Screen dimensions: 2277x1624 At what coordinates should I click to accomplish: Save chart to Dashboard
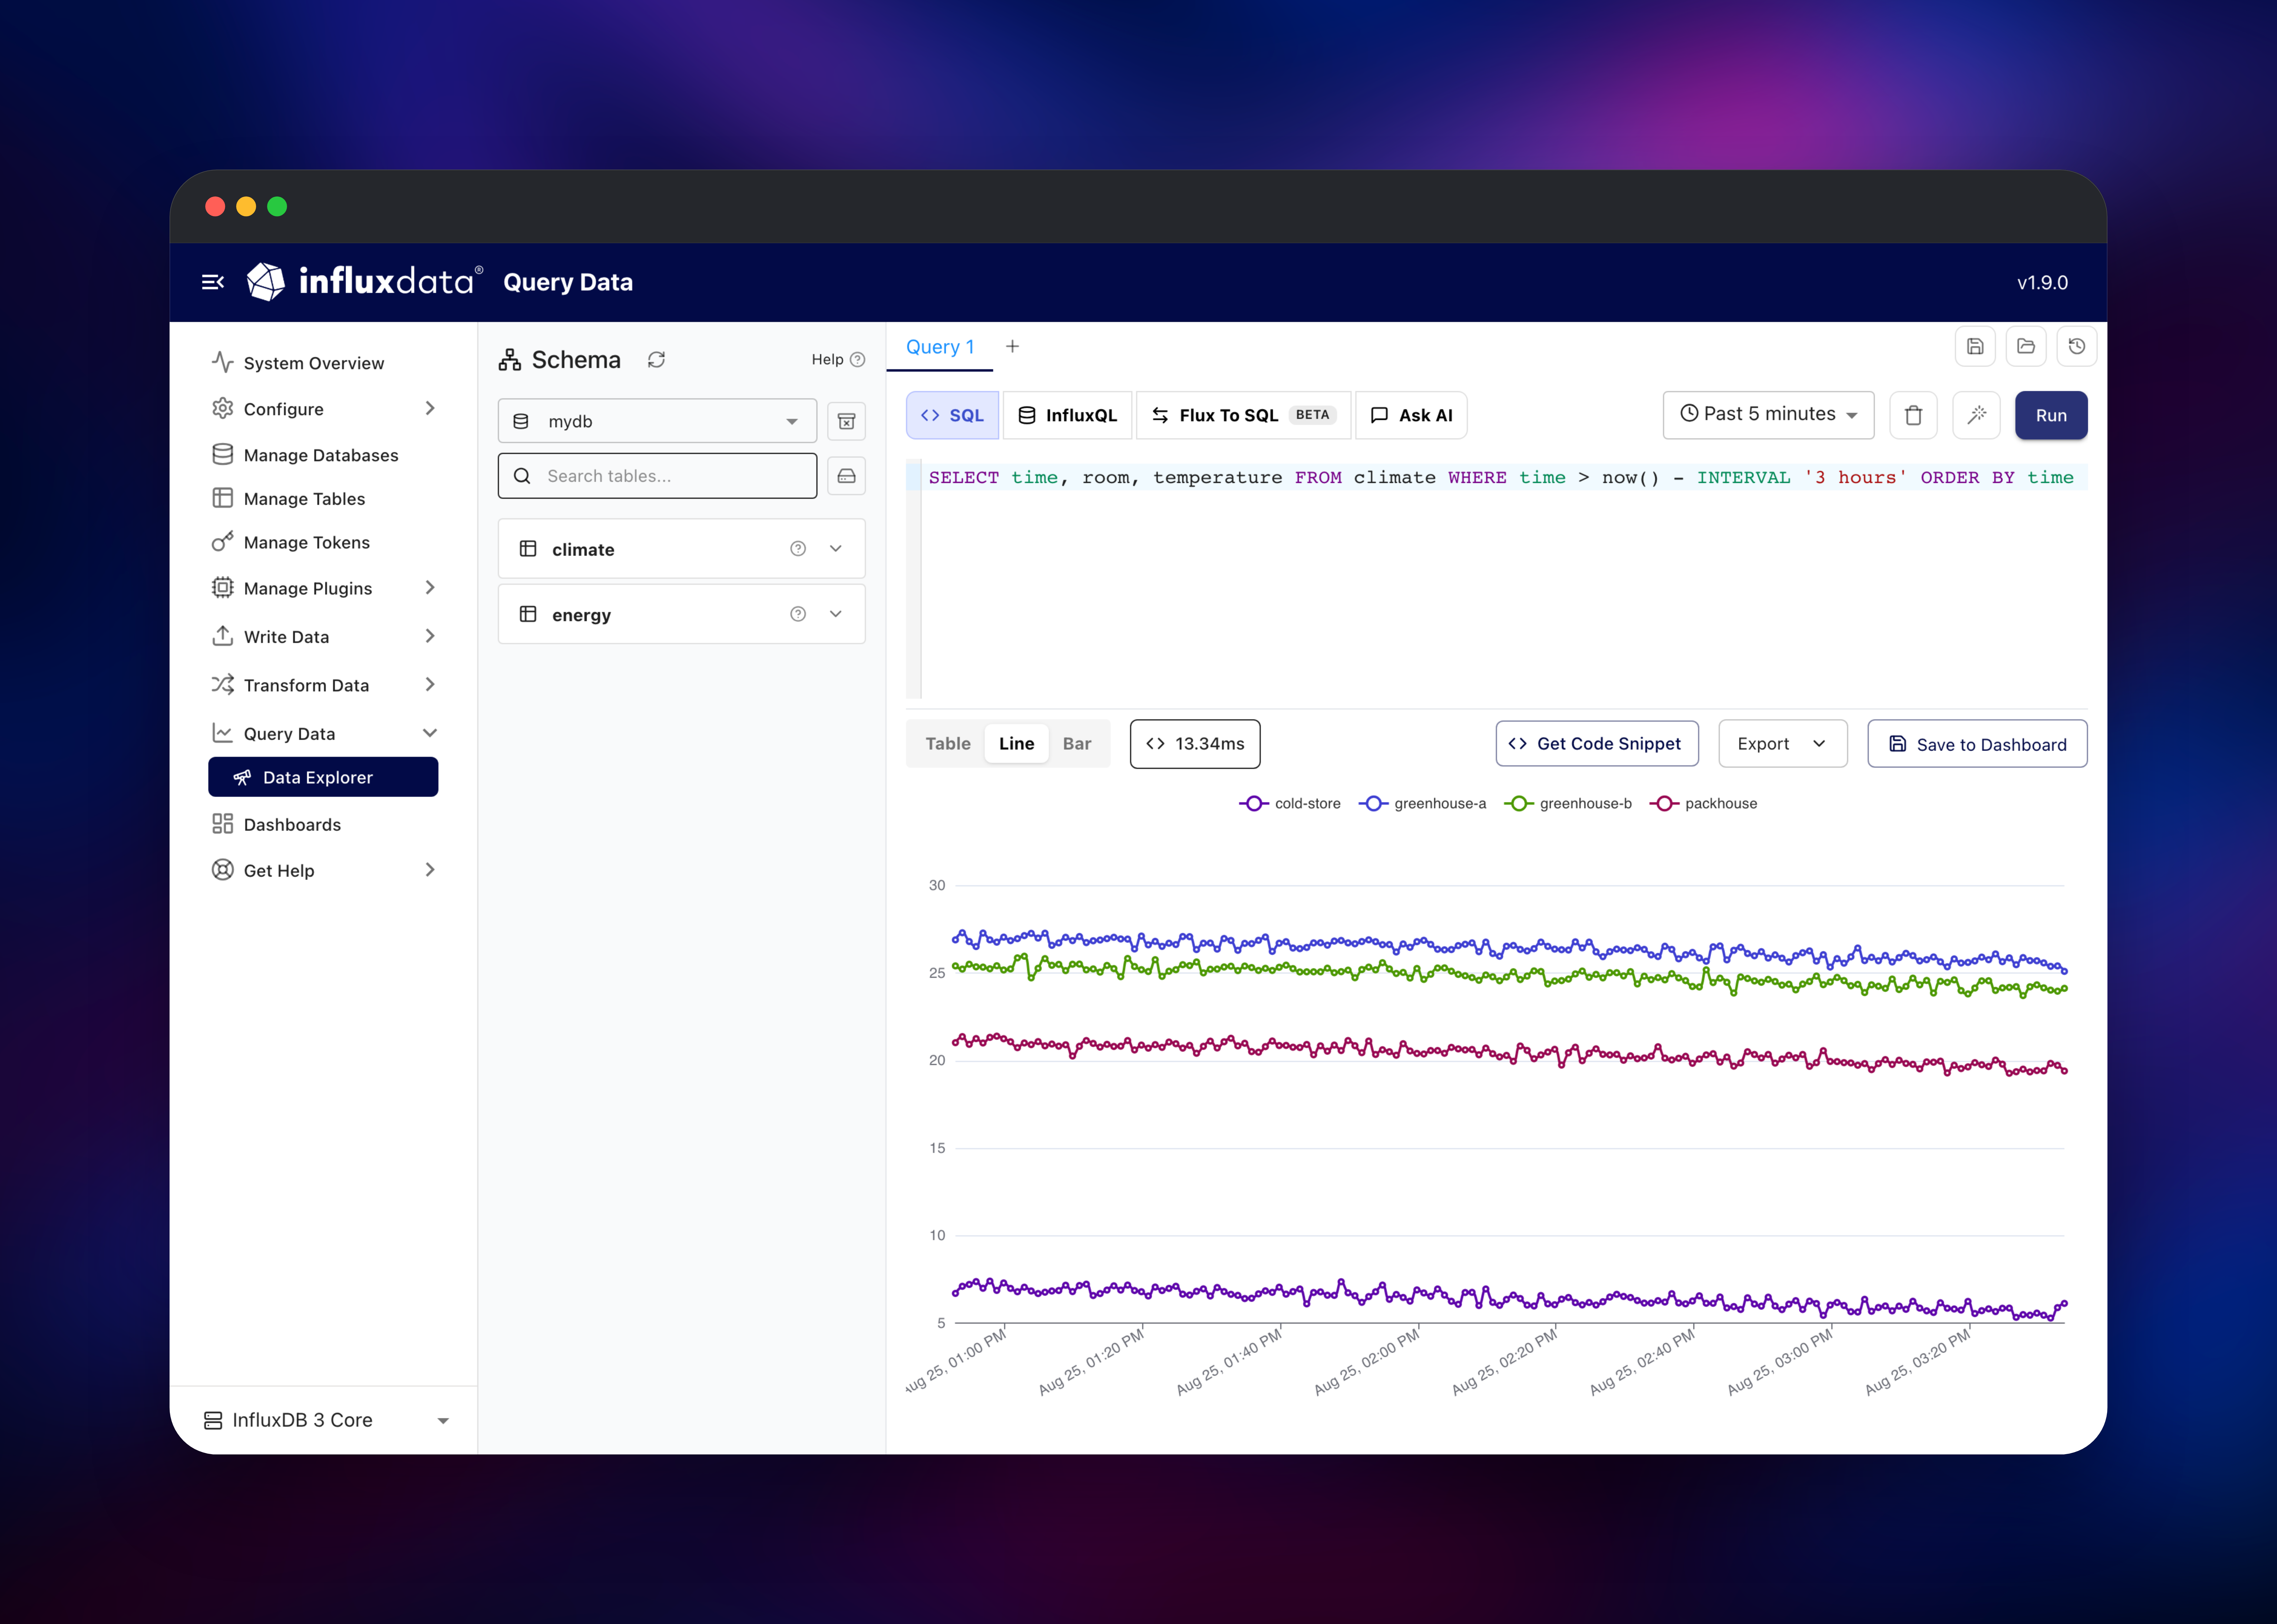1977,744
